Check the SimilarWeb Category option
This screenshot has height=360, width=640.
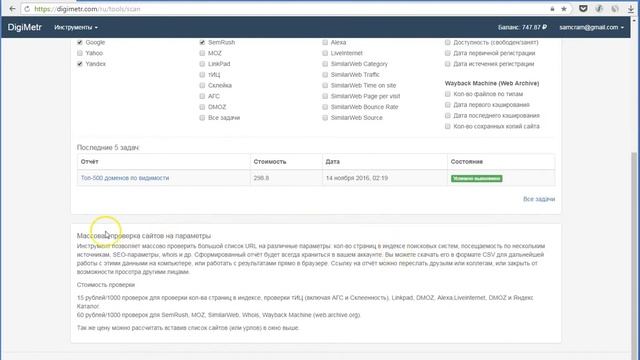325,64
